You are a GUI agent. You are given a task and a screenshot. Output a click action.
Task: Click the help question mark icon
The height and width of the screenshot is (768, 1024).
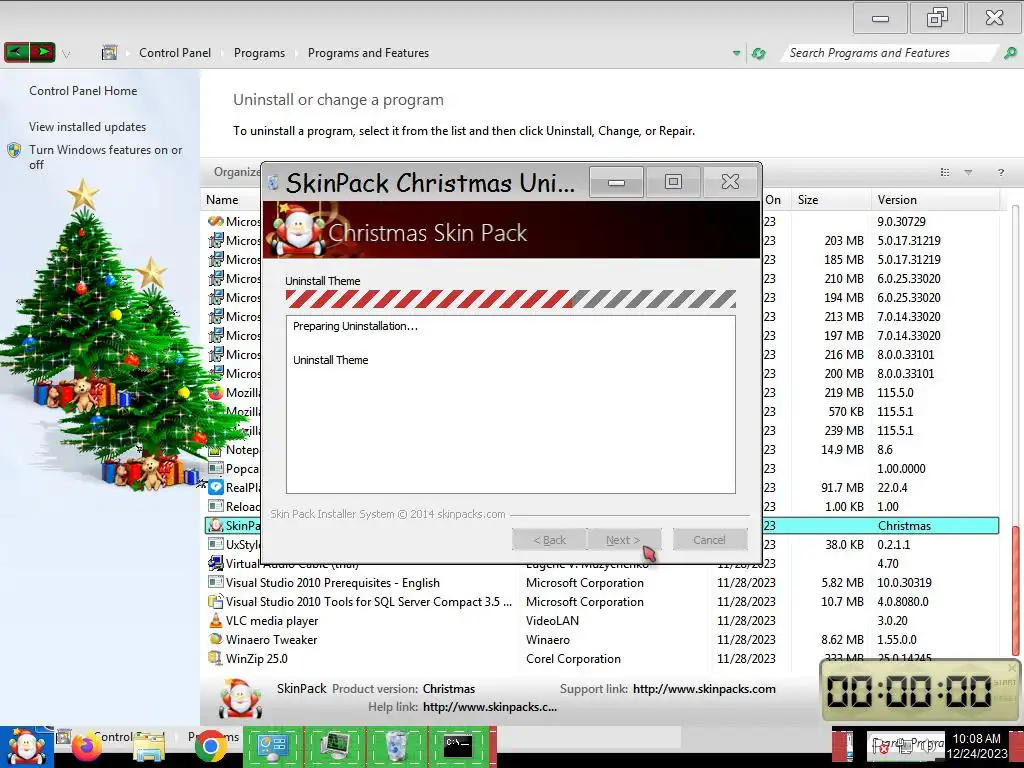click(x=1000, y=172)
